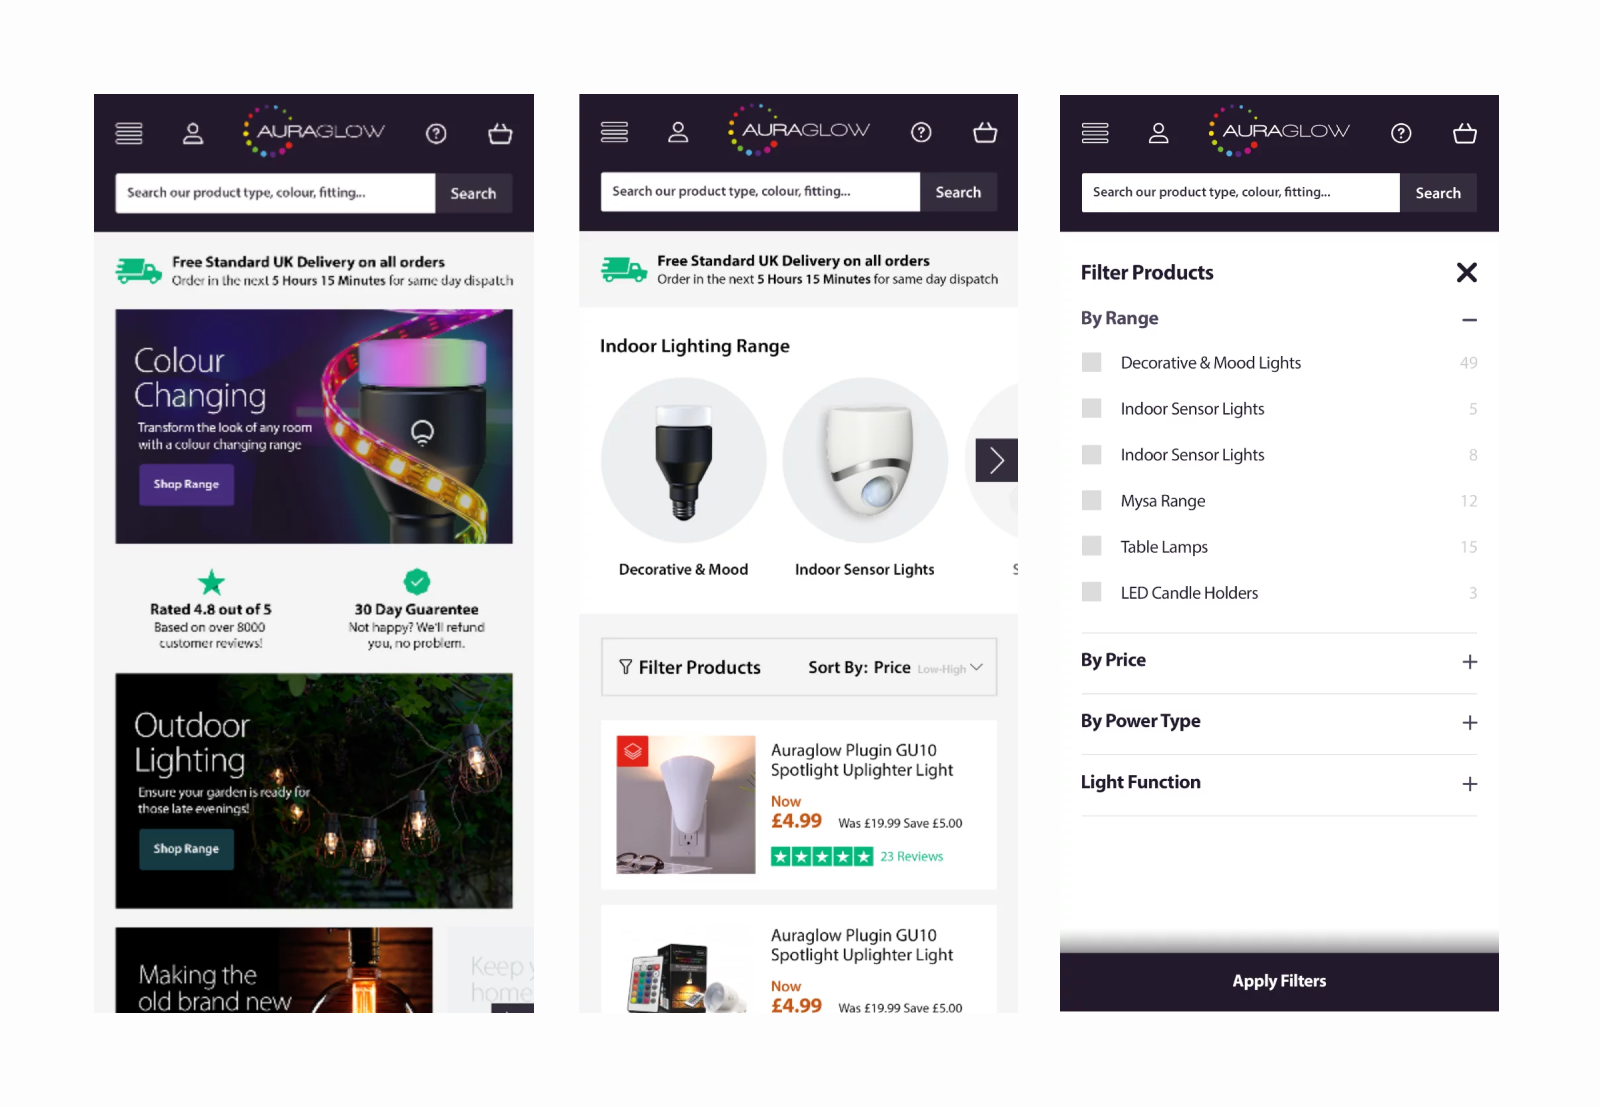Open shopping basket in filter screen
The image size is (1600, 1107).
(1465, 133)
